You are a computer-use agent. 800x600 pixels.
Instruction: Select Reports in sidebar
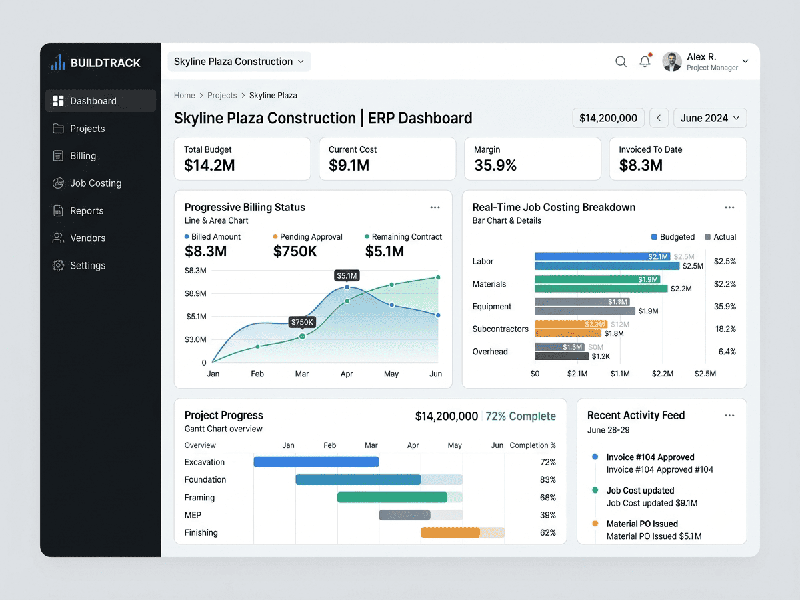101,210
